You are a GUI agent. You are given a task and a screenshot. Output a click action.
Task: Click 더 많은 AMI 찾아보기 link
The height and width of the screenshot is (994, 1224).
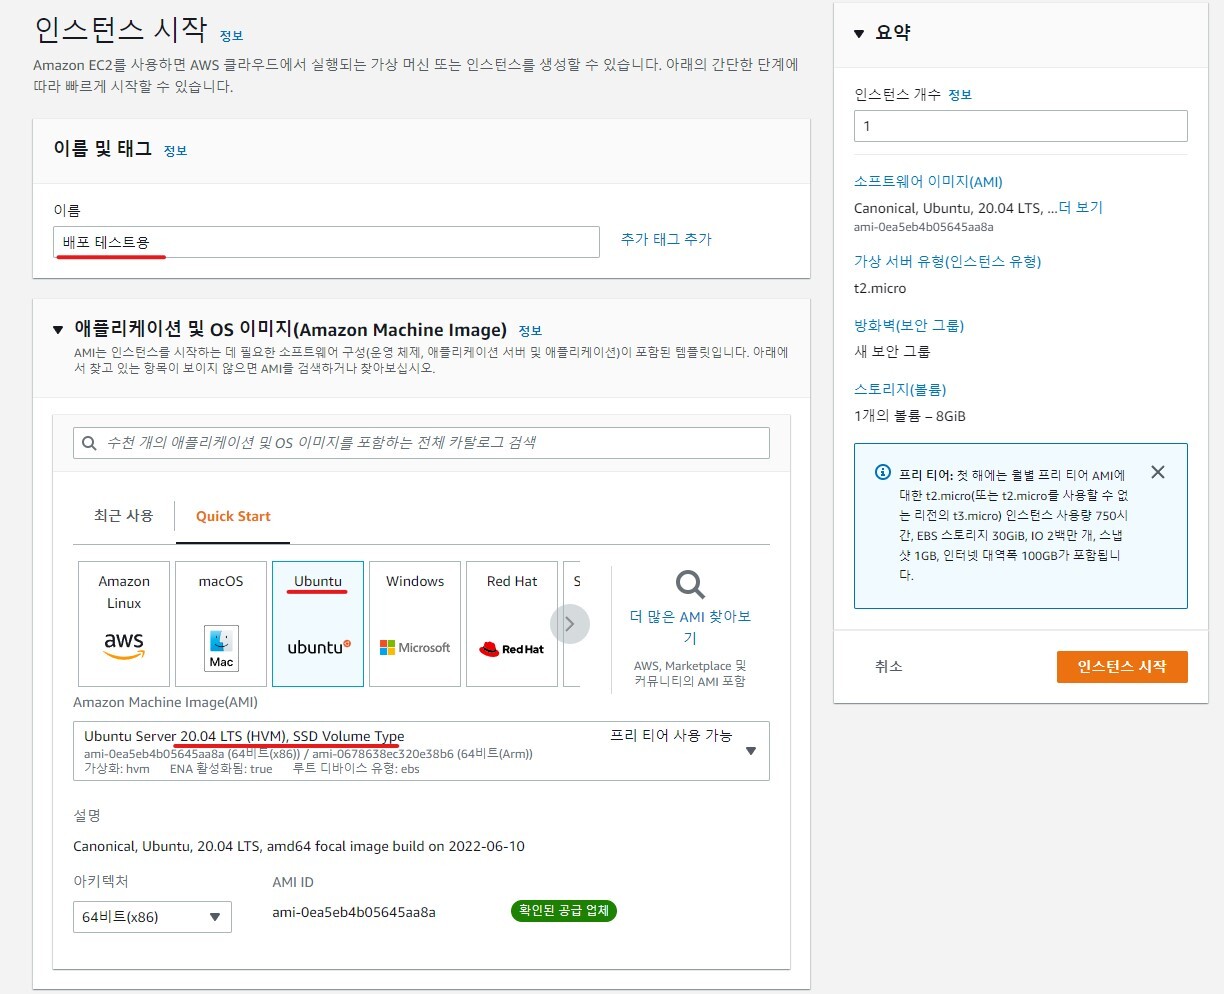tap(690, 627)
